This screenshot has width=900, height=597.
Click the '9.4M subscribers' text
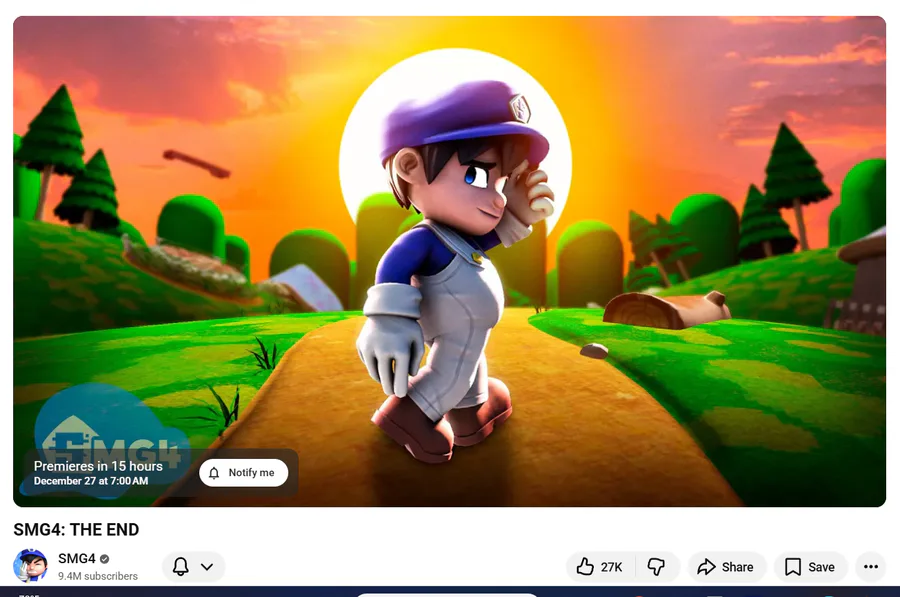coord(98,576)
